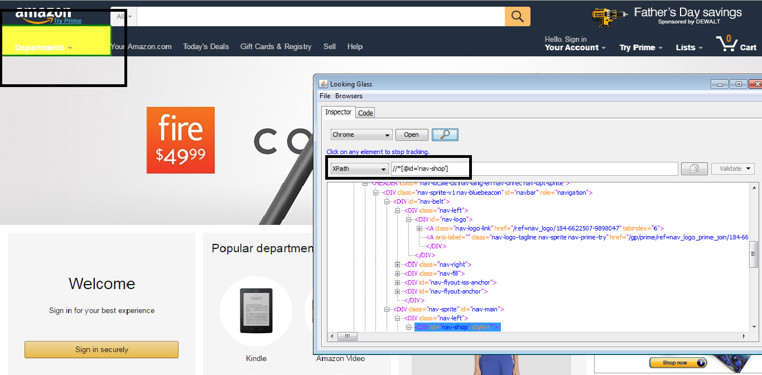Select the DIV class="nav-right" row

click(437, 264)
